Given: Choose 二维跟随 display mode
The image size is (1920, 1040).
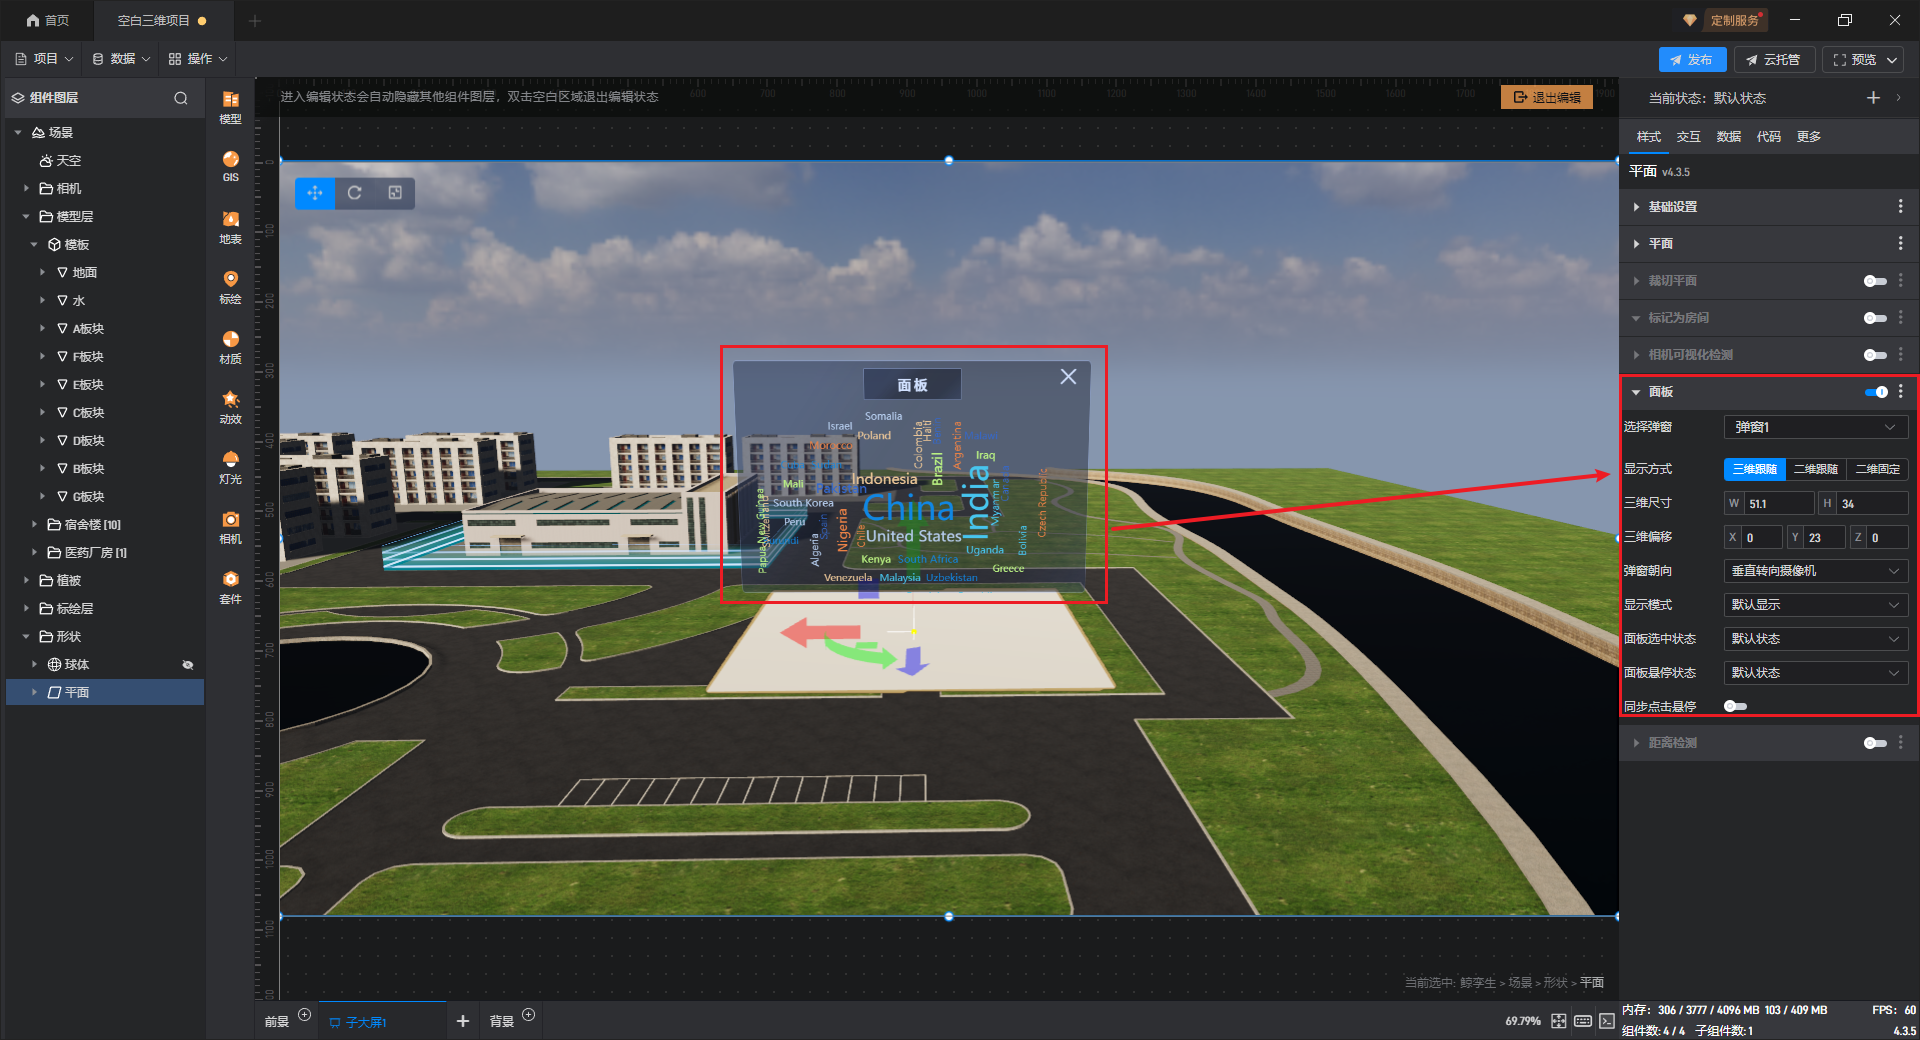Looking at the screenshot, I should [x=1816, y=469].
